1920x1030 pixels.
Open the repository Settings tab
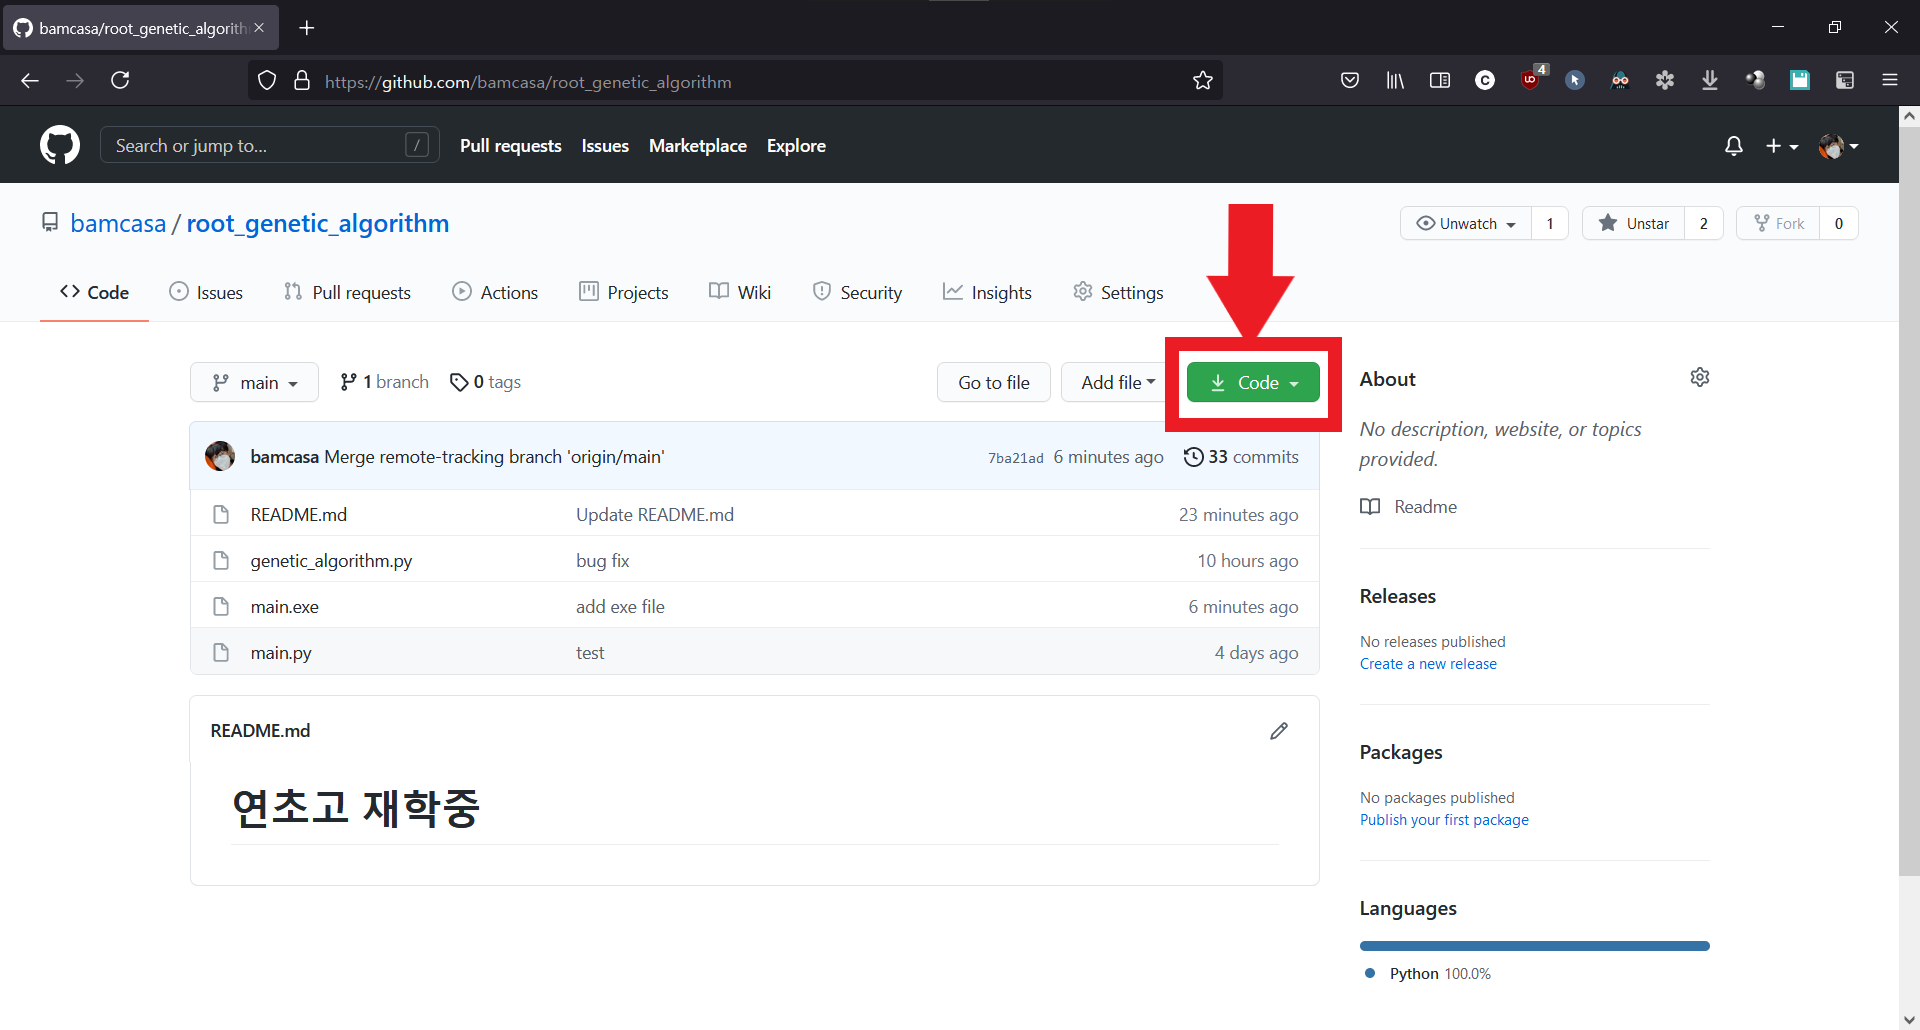(x=1118, y=292)
